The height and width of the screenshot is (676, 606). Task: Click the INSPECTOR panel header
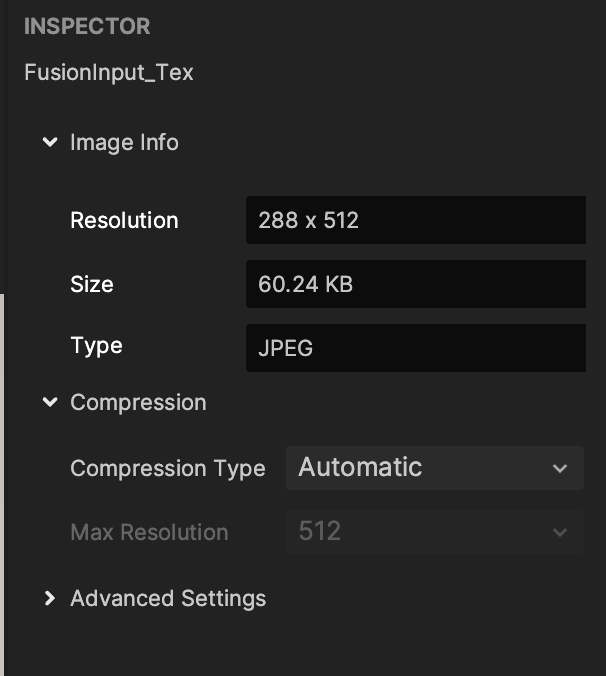pyautogui.click(x=87, y=26)
